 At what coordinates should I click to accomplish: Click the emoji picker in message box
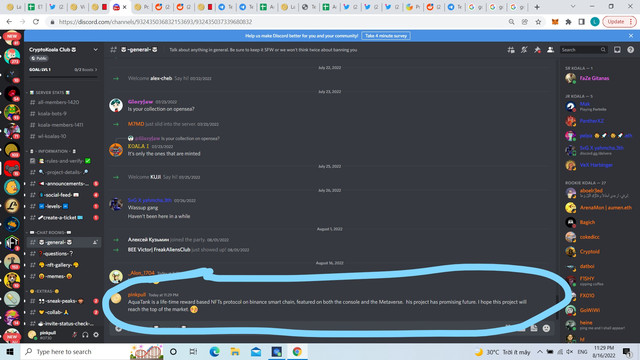546,328
